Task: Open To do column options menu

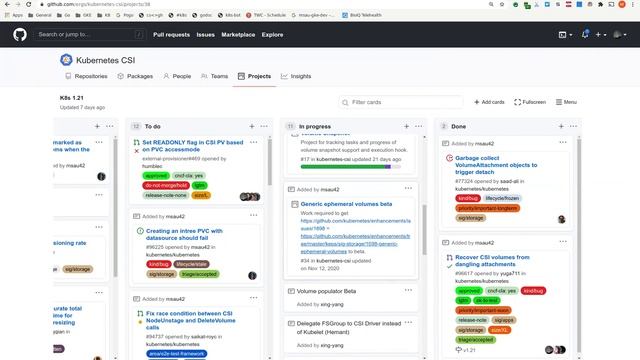Action: (x=264, y=127)
